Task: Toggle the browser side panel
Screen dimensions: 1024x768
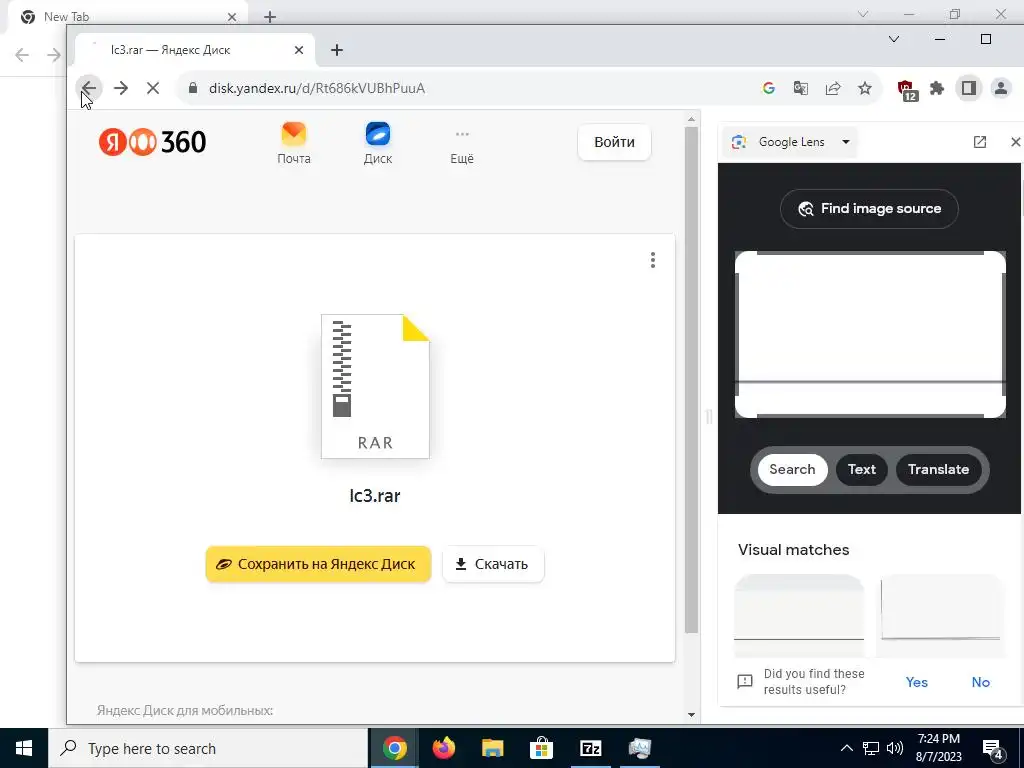Action: [968, 88]
